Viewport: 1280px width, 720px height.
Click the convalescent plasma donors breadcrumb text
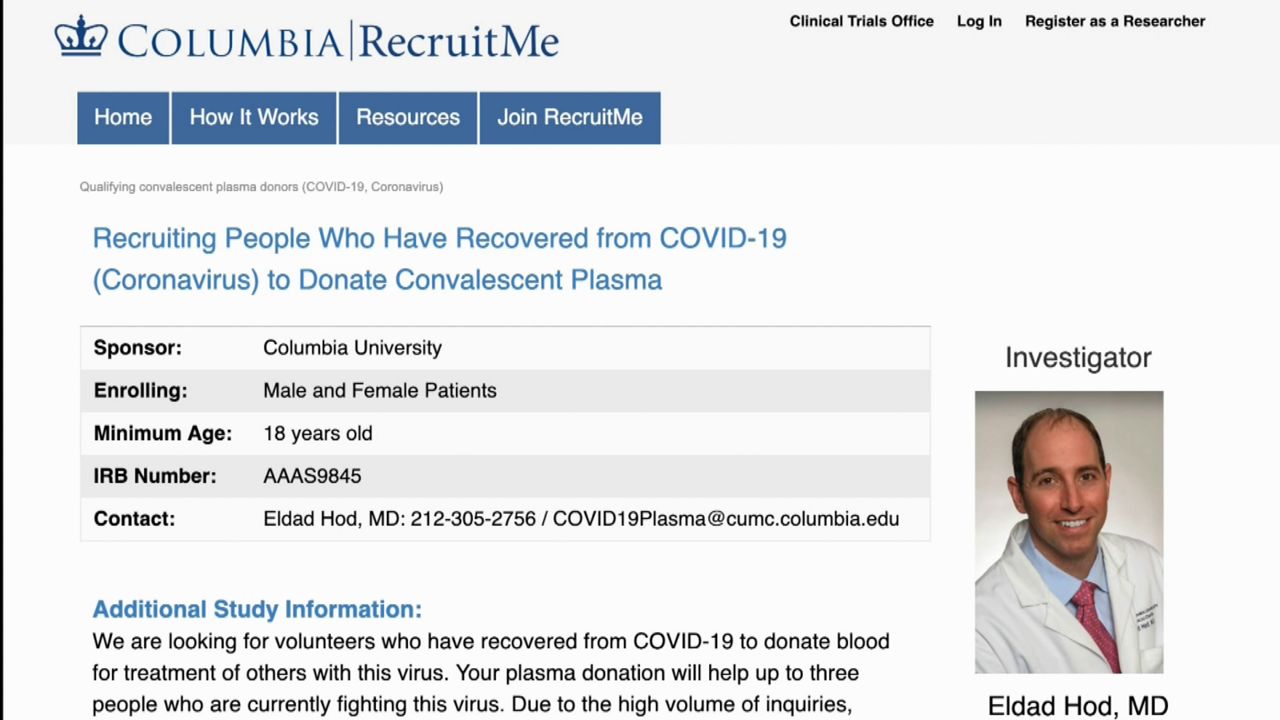(261, 187)
